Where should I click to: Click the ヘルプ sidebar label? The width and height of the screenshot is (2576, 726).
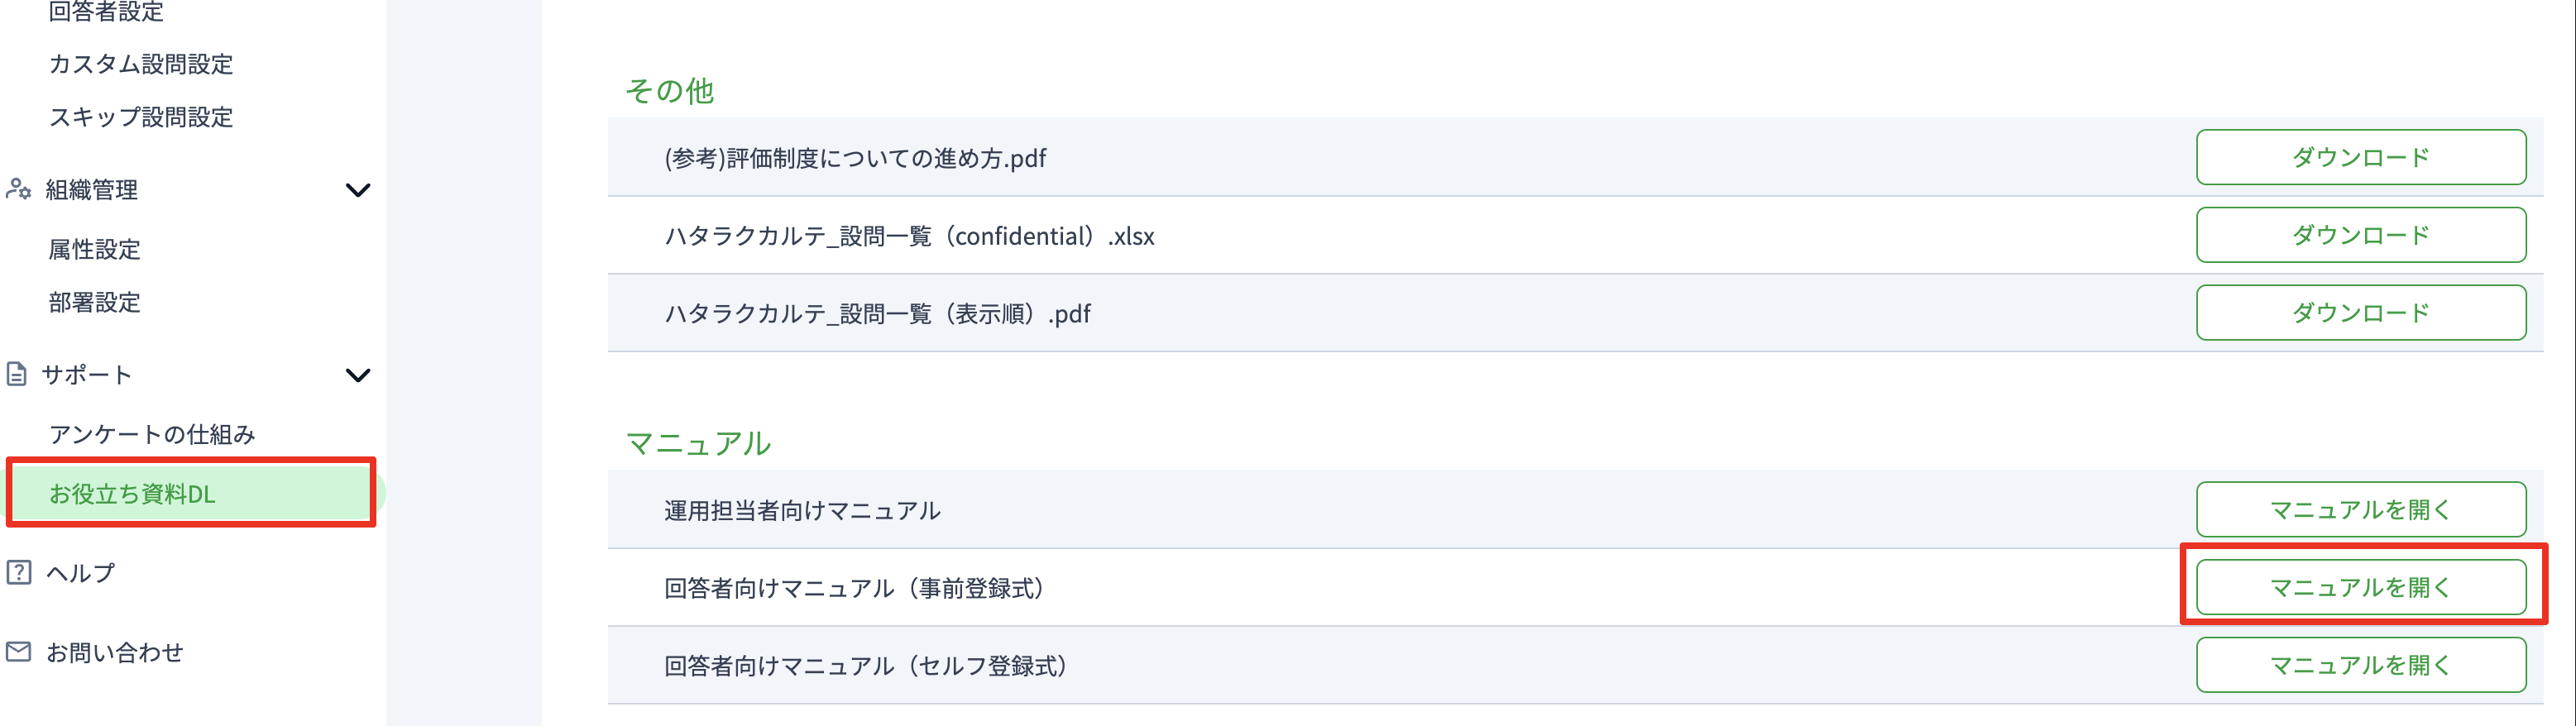pos(80,573)
